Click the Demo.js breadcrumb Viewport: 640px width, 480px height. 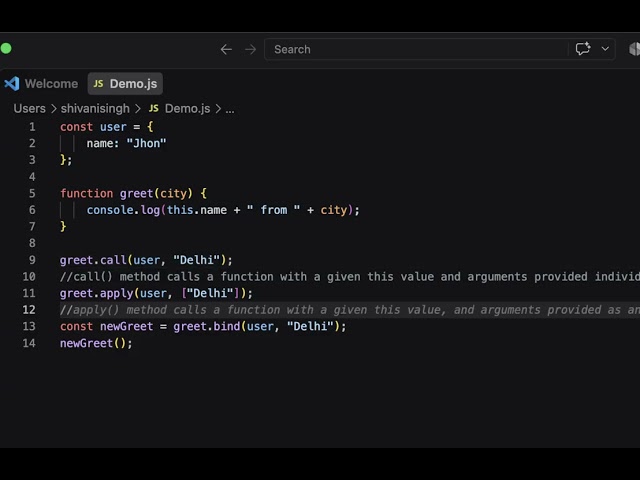tap(187, 109)
